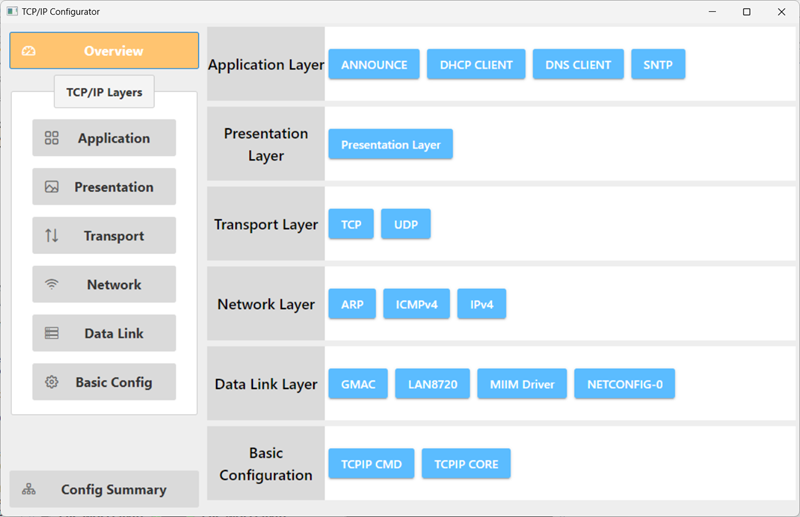
Task: Open the LAN8720 PHY driver module
Action: coord(433,384)
